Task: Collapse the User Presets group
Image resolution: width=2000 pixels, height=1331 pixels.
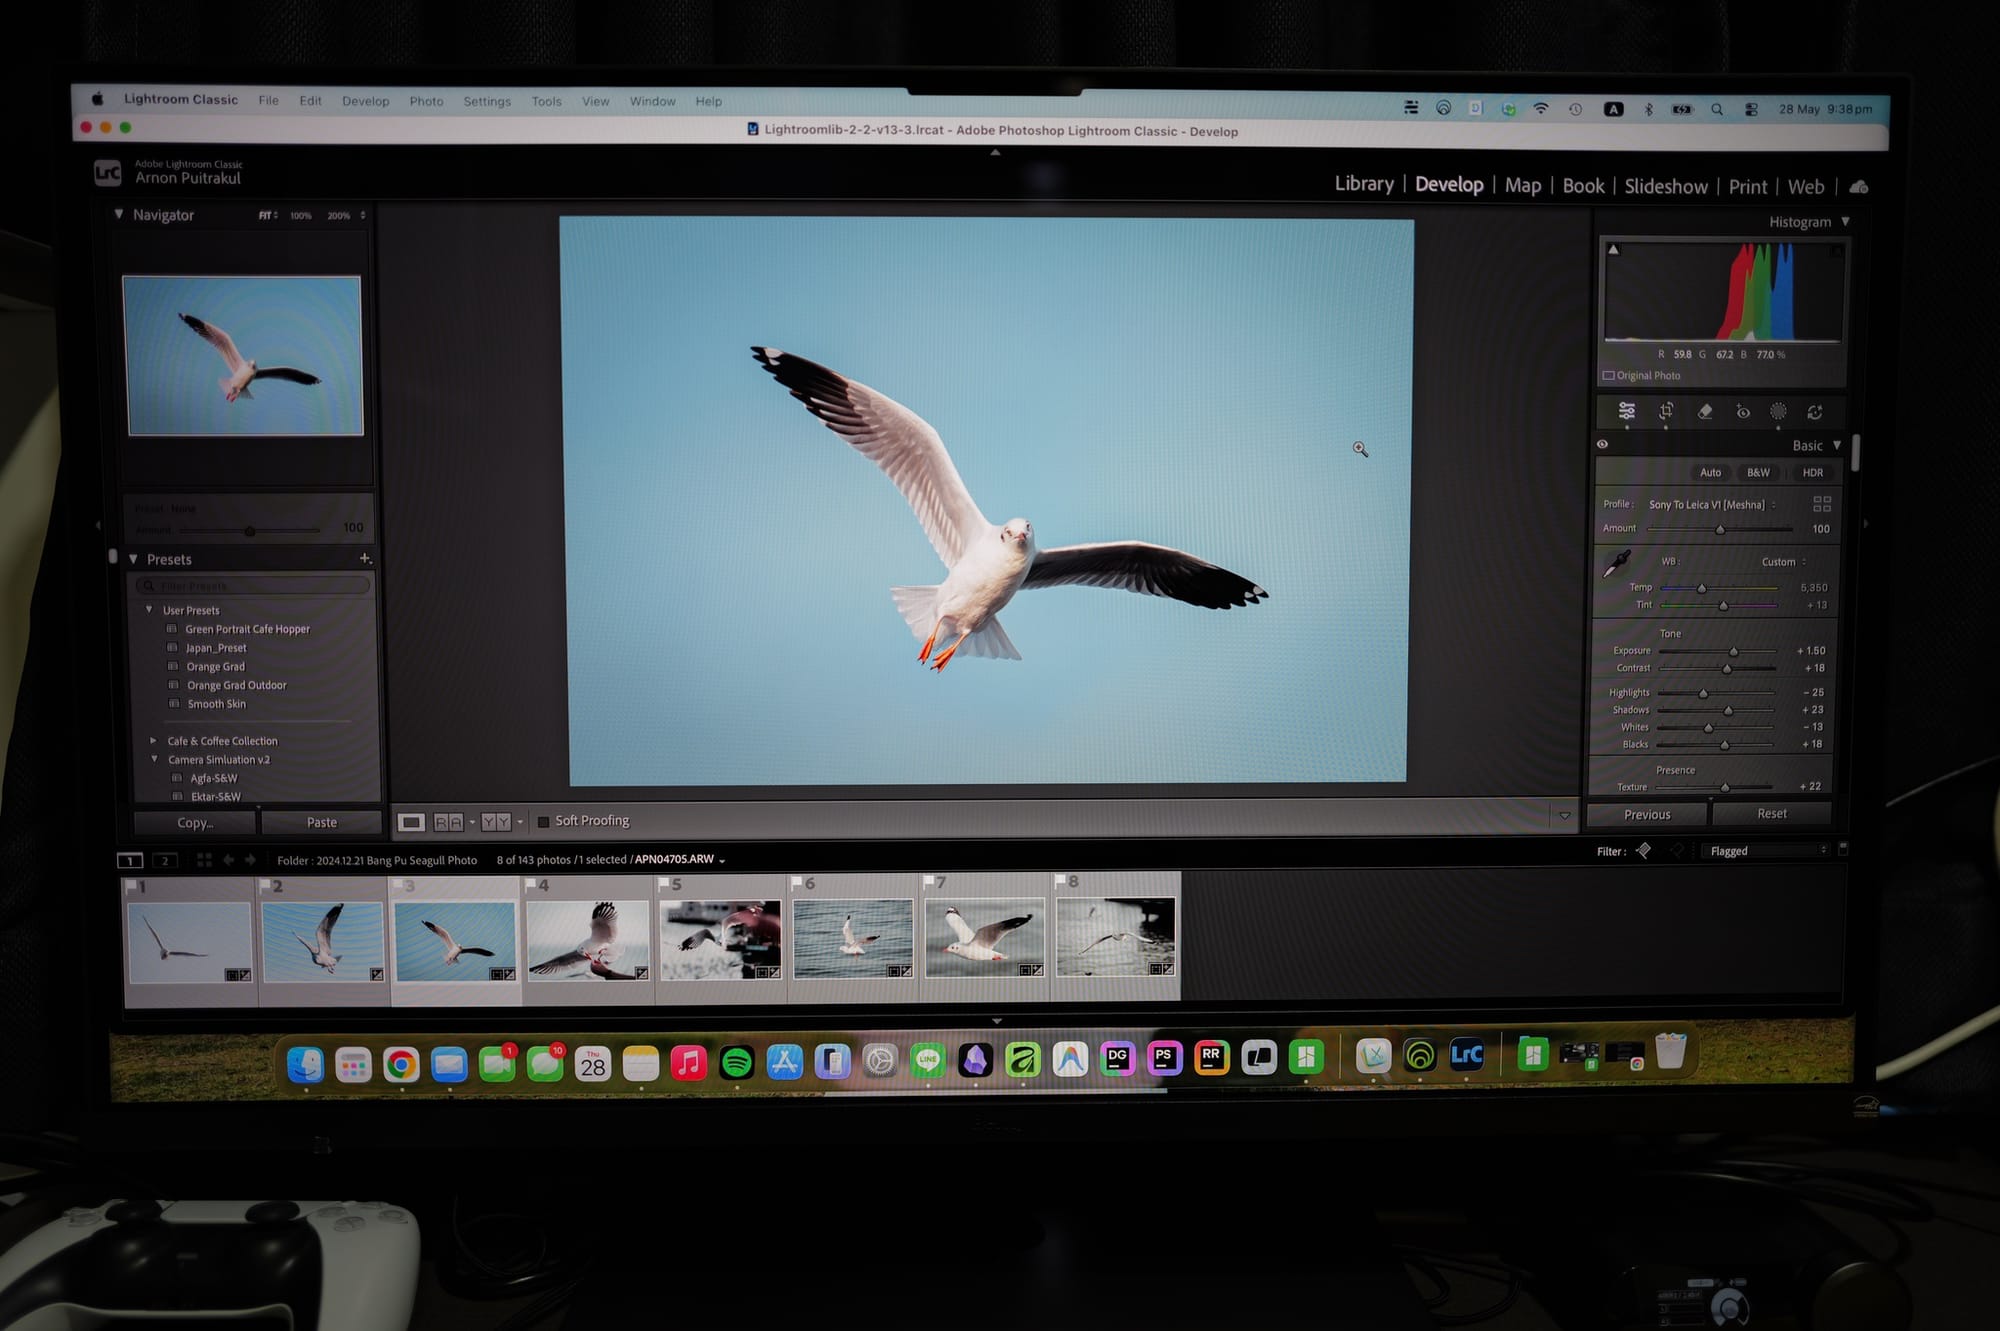Action: pyautogui.click(x=149, y=610)
